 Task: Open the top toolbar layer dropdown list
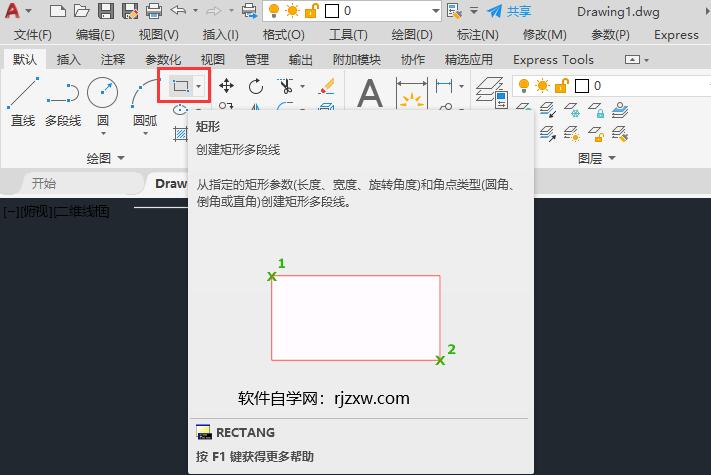click(x=436, y=11)
